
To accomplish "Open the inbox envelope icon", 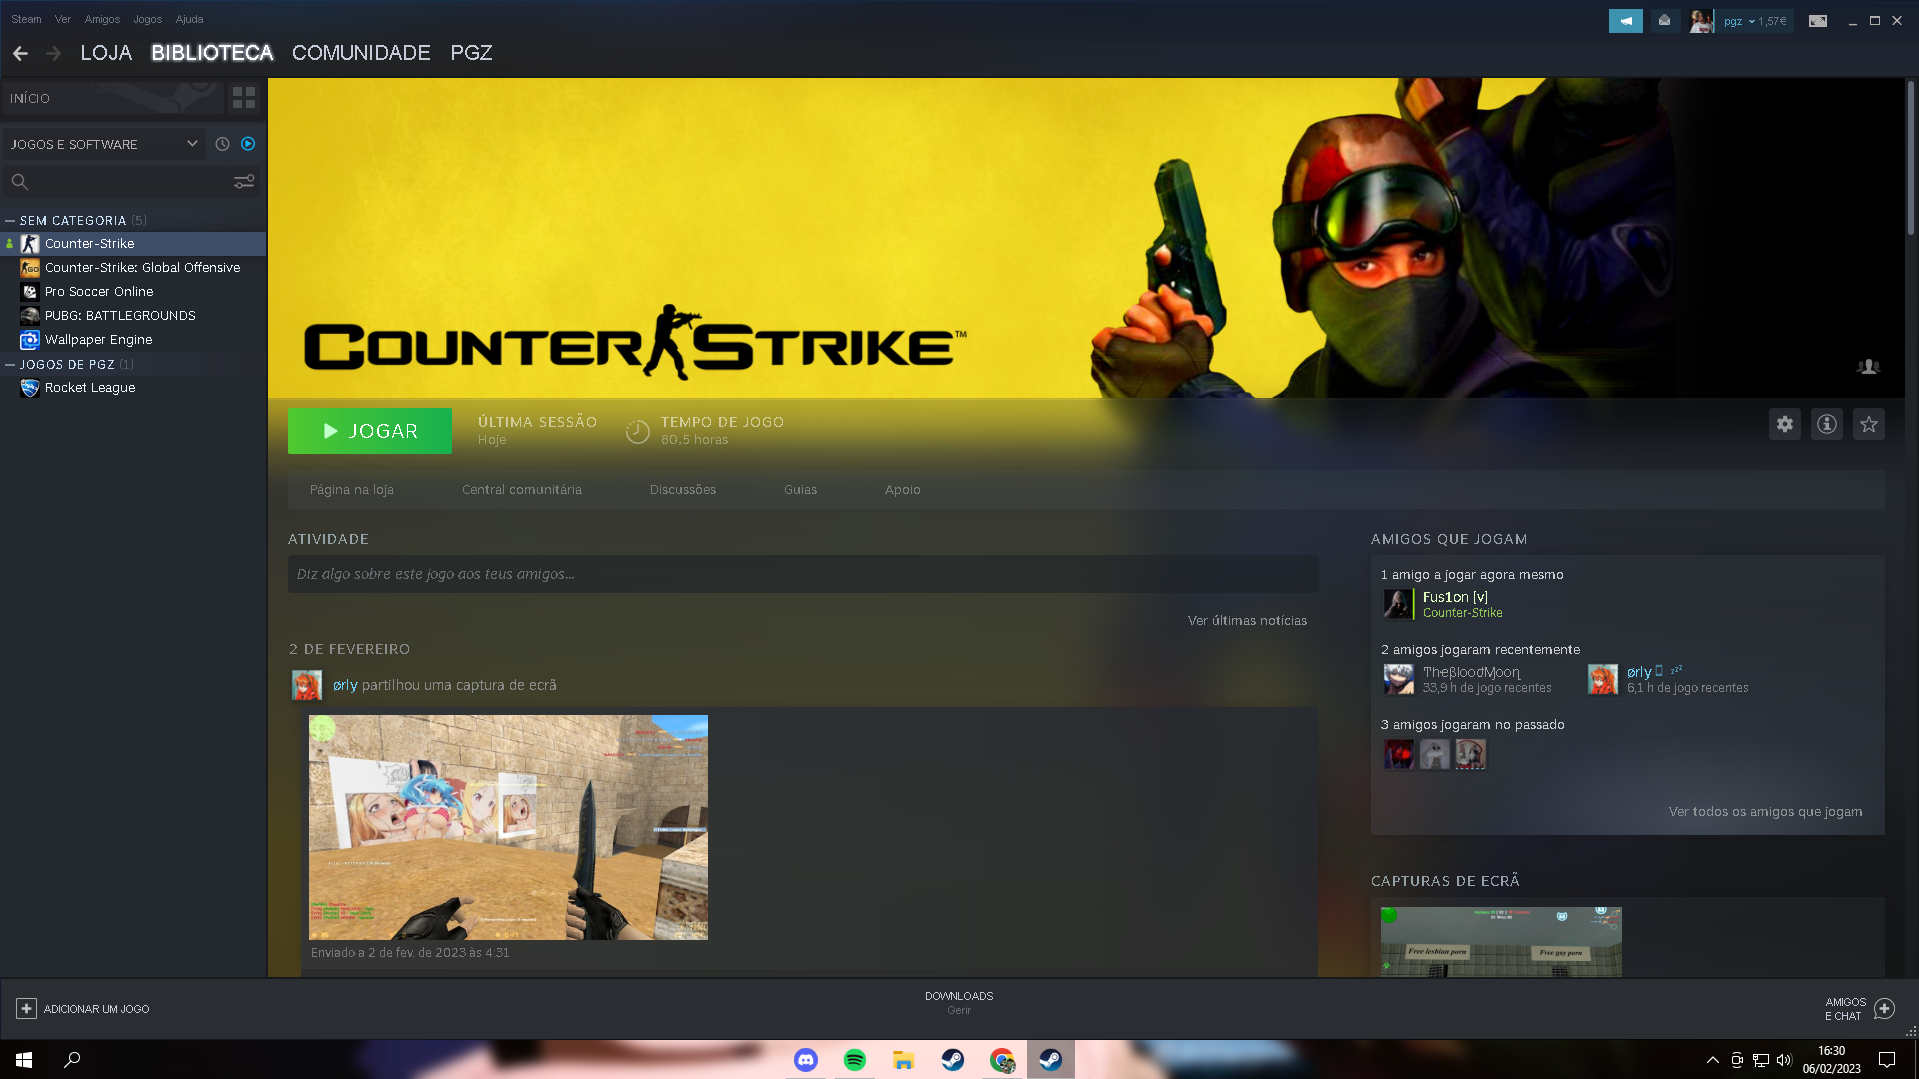I will [x=1664, y=21].
